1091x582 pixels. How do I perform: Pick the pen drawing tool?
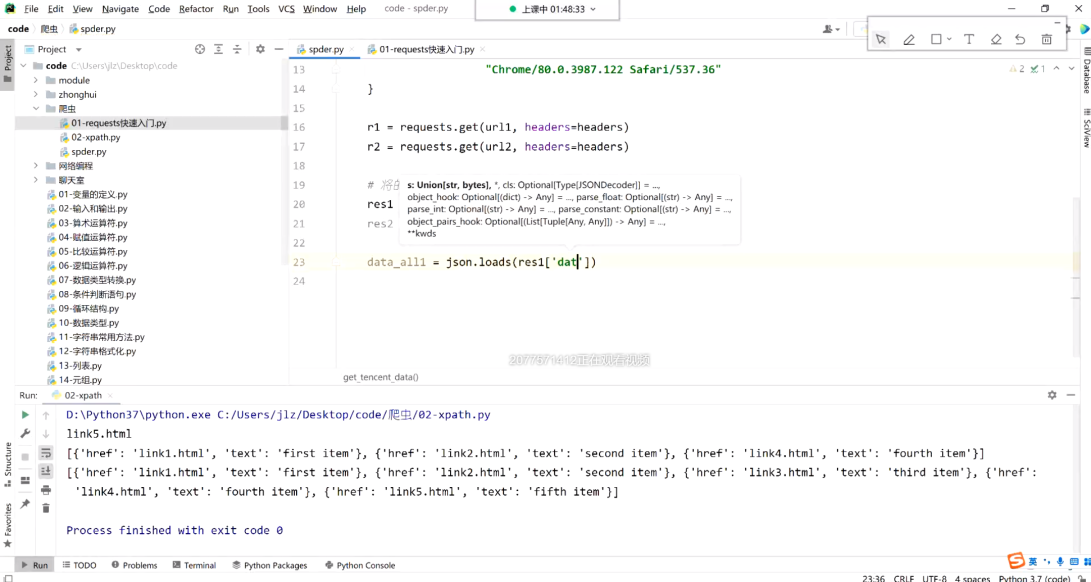click(x=909, y=40)
